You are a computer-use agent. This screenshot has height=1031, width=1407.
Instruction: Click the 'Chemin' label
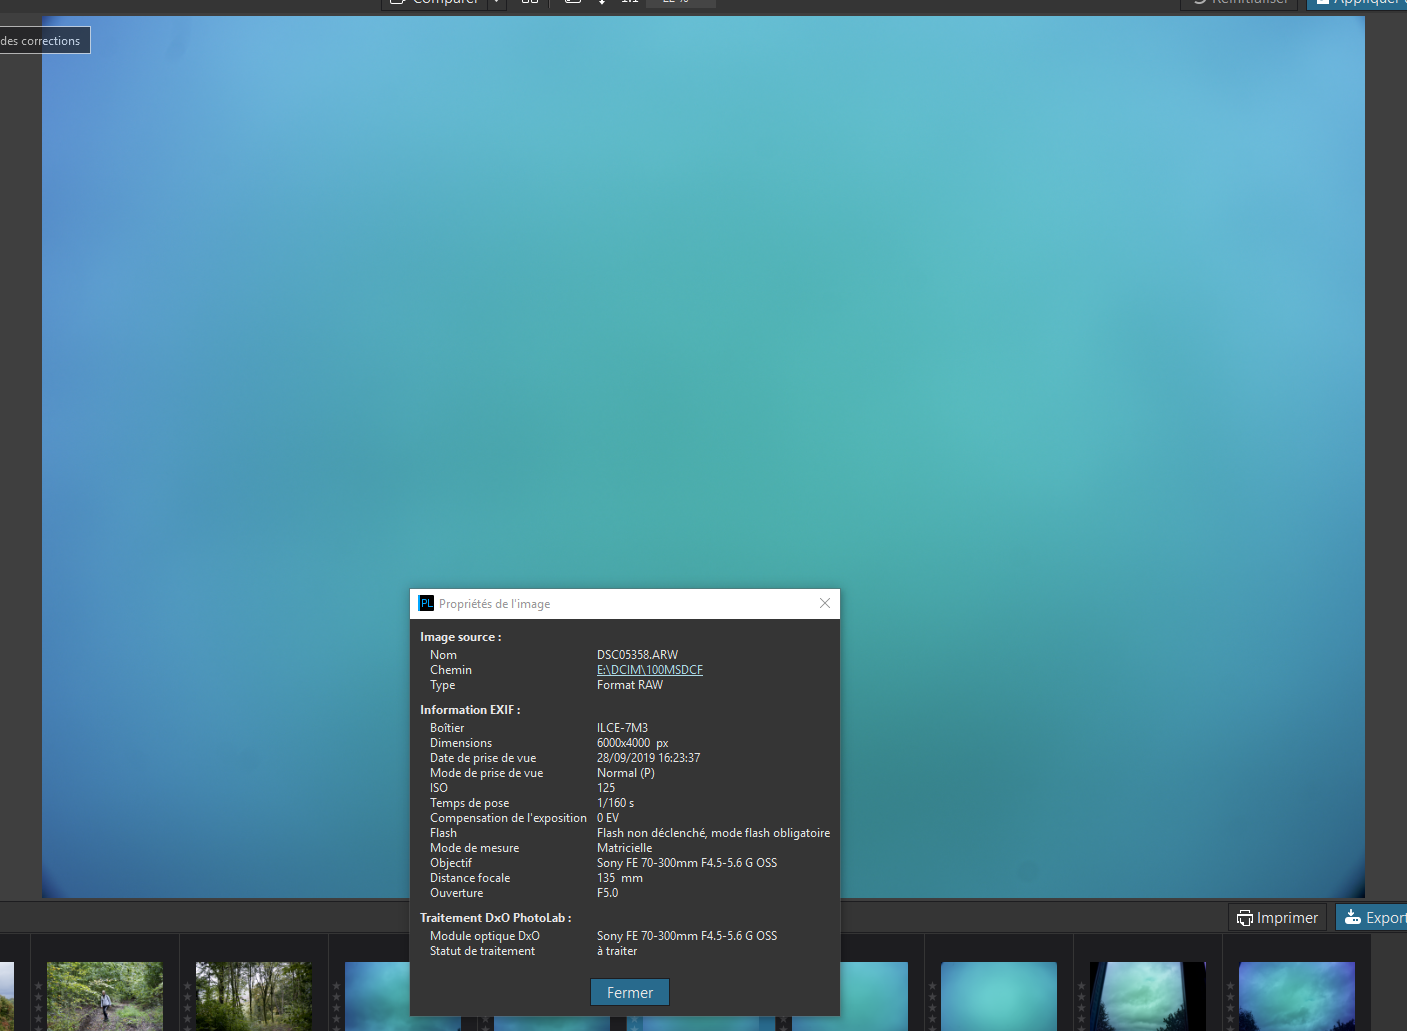pos(451,670)
